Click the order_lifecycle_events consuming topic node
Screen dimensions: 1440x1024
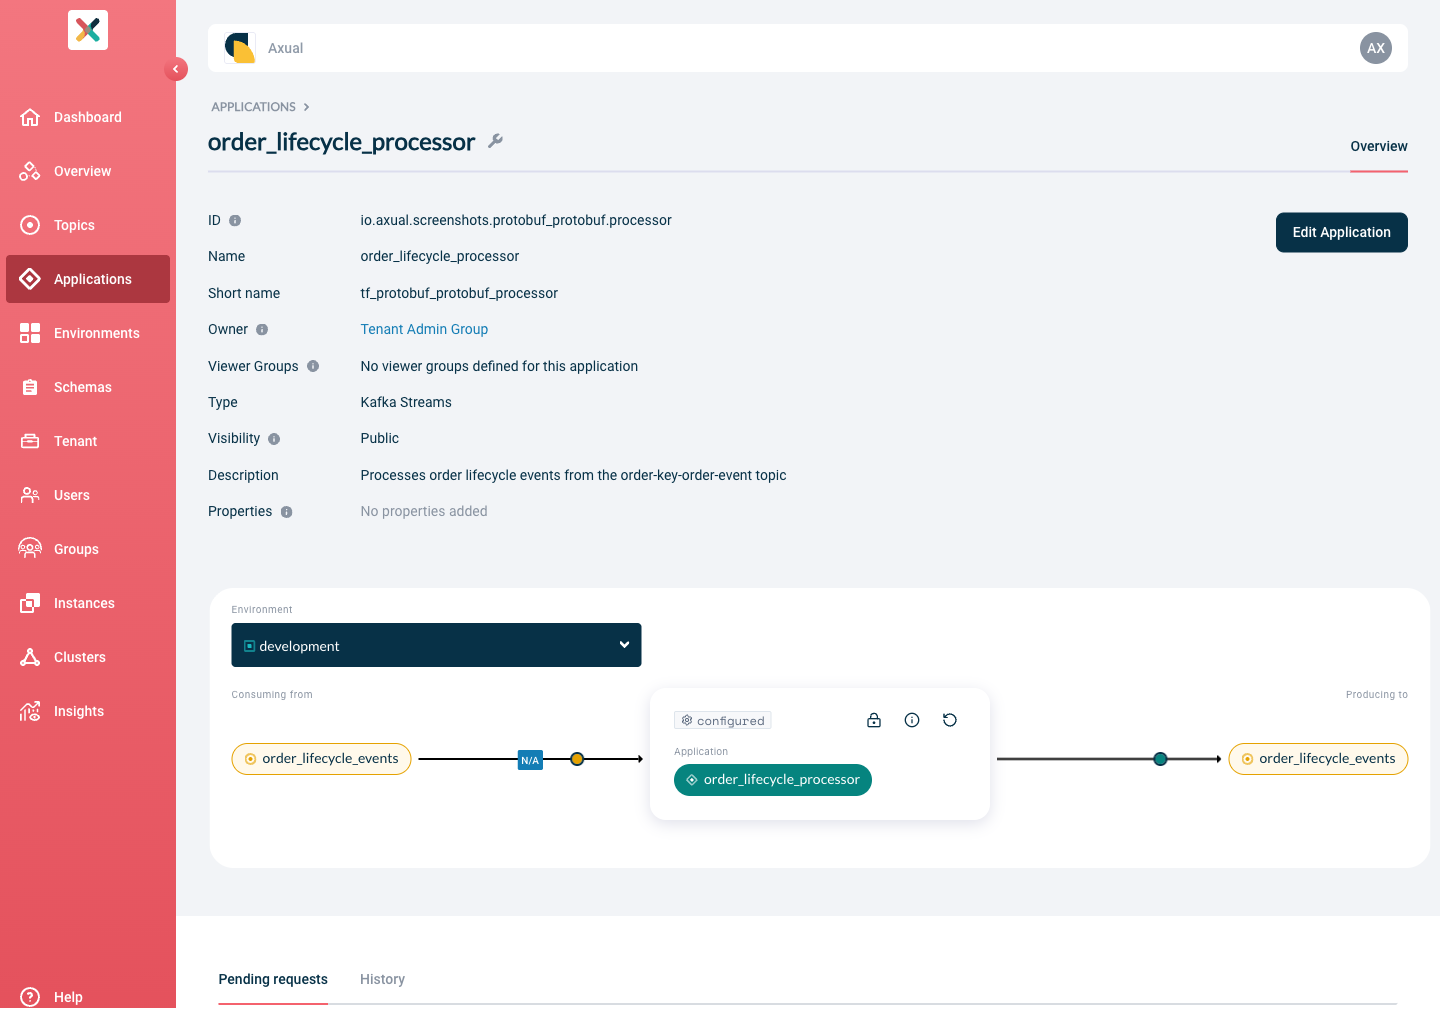pos(321,759)
